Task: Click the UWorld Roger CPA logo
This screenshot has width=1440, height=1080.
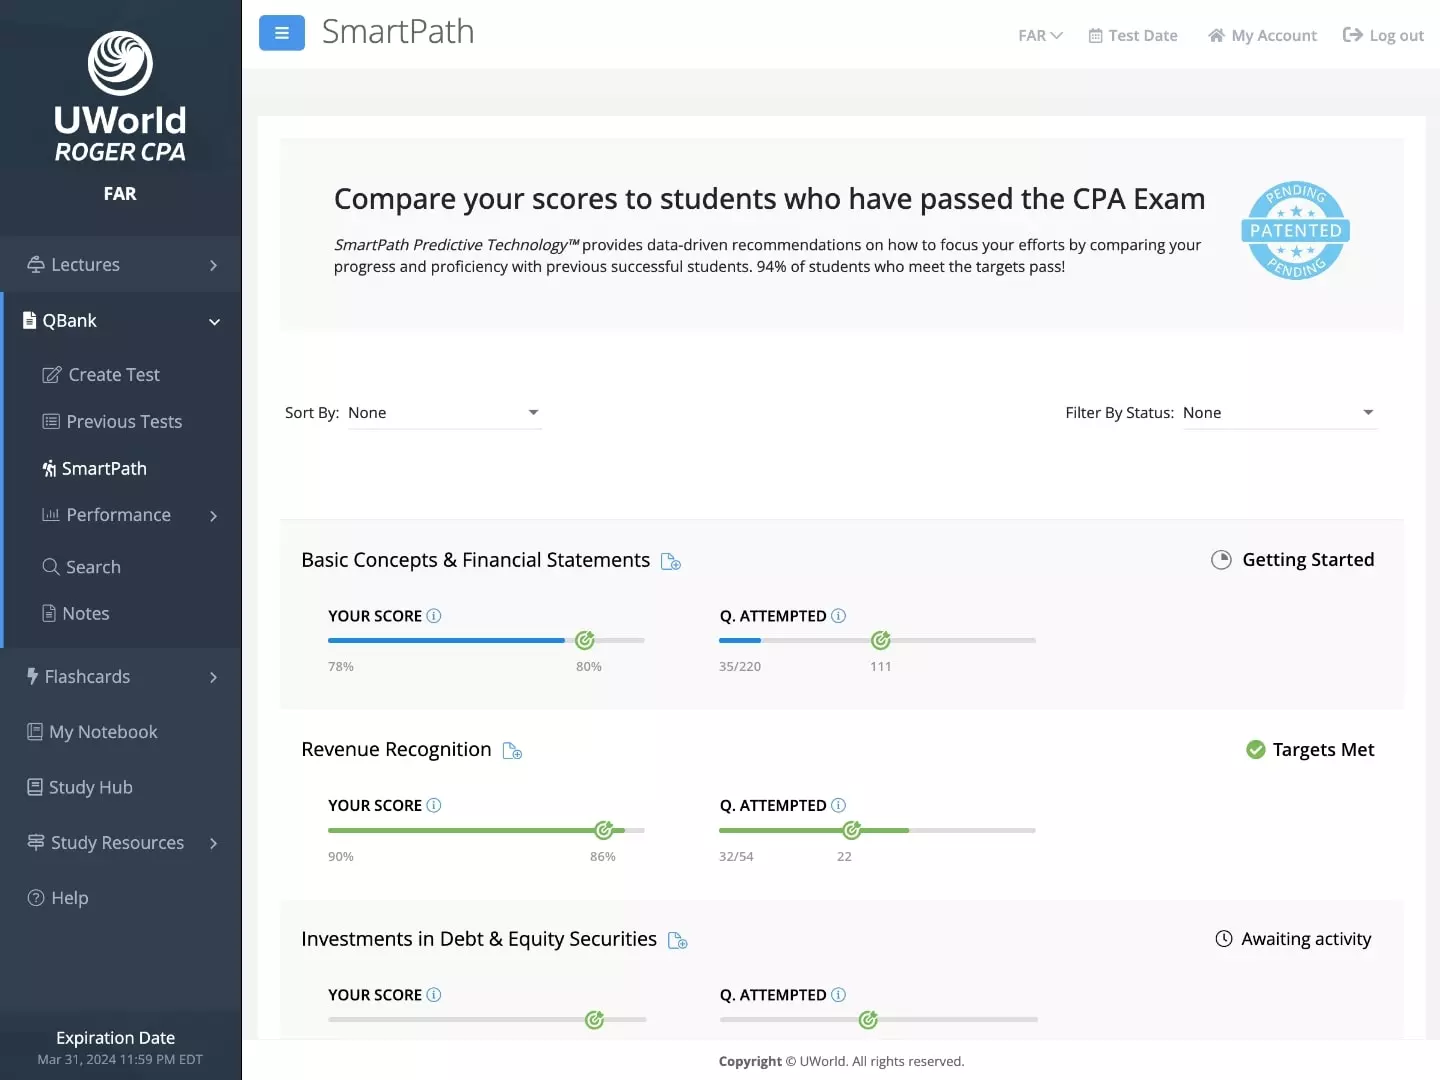Action: pos(120,98)
